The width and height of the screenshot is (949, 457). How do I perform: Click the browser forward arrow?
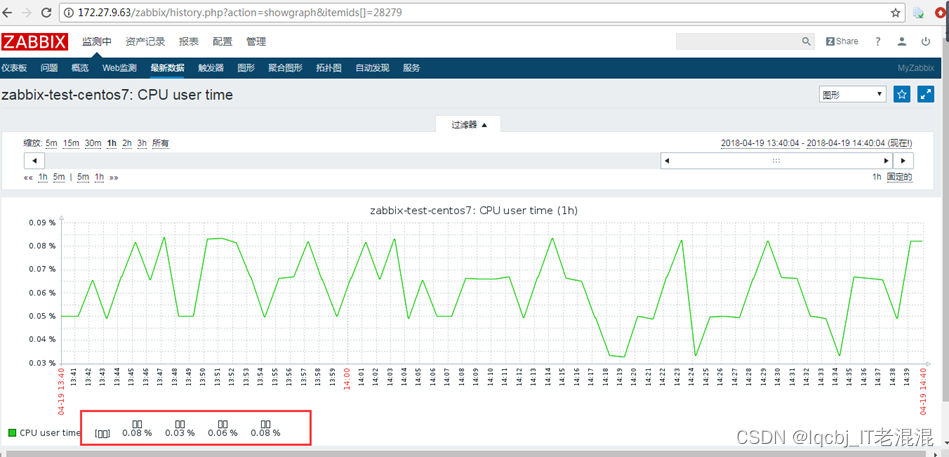coord(26,12)
